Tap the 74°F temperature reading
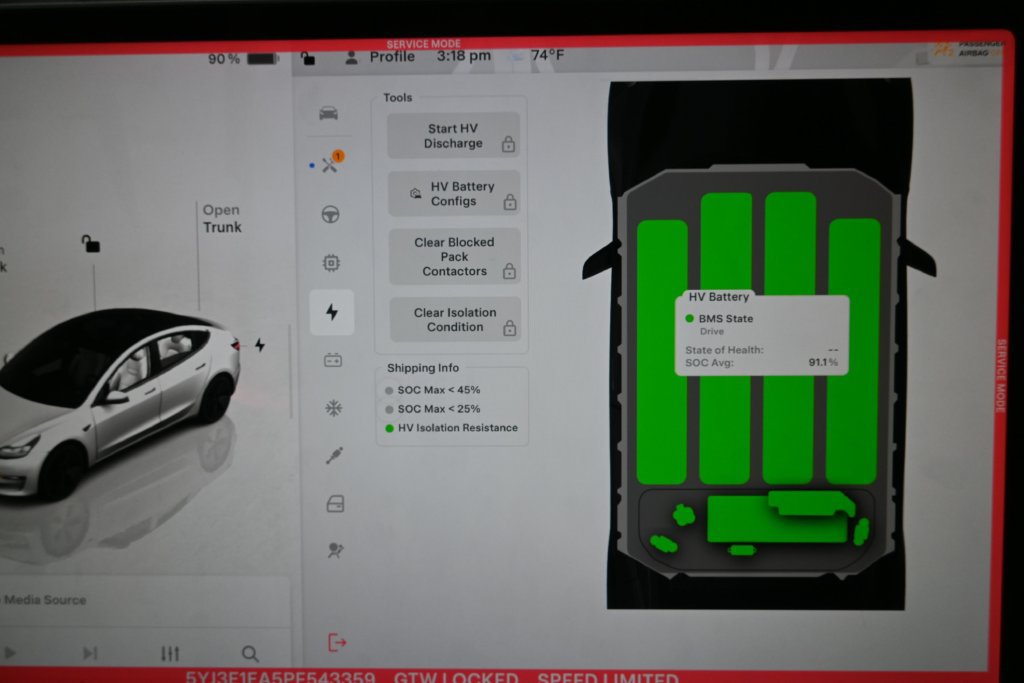Screen dimensions: 1024x683 [547, 56]
